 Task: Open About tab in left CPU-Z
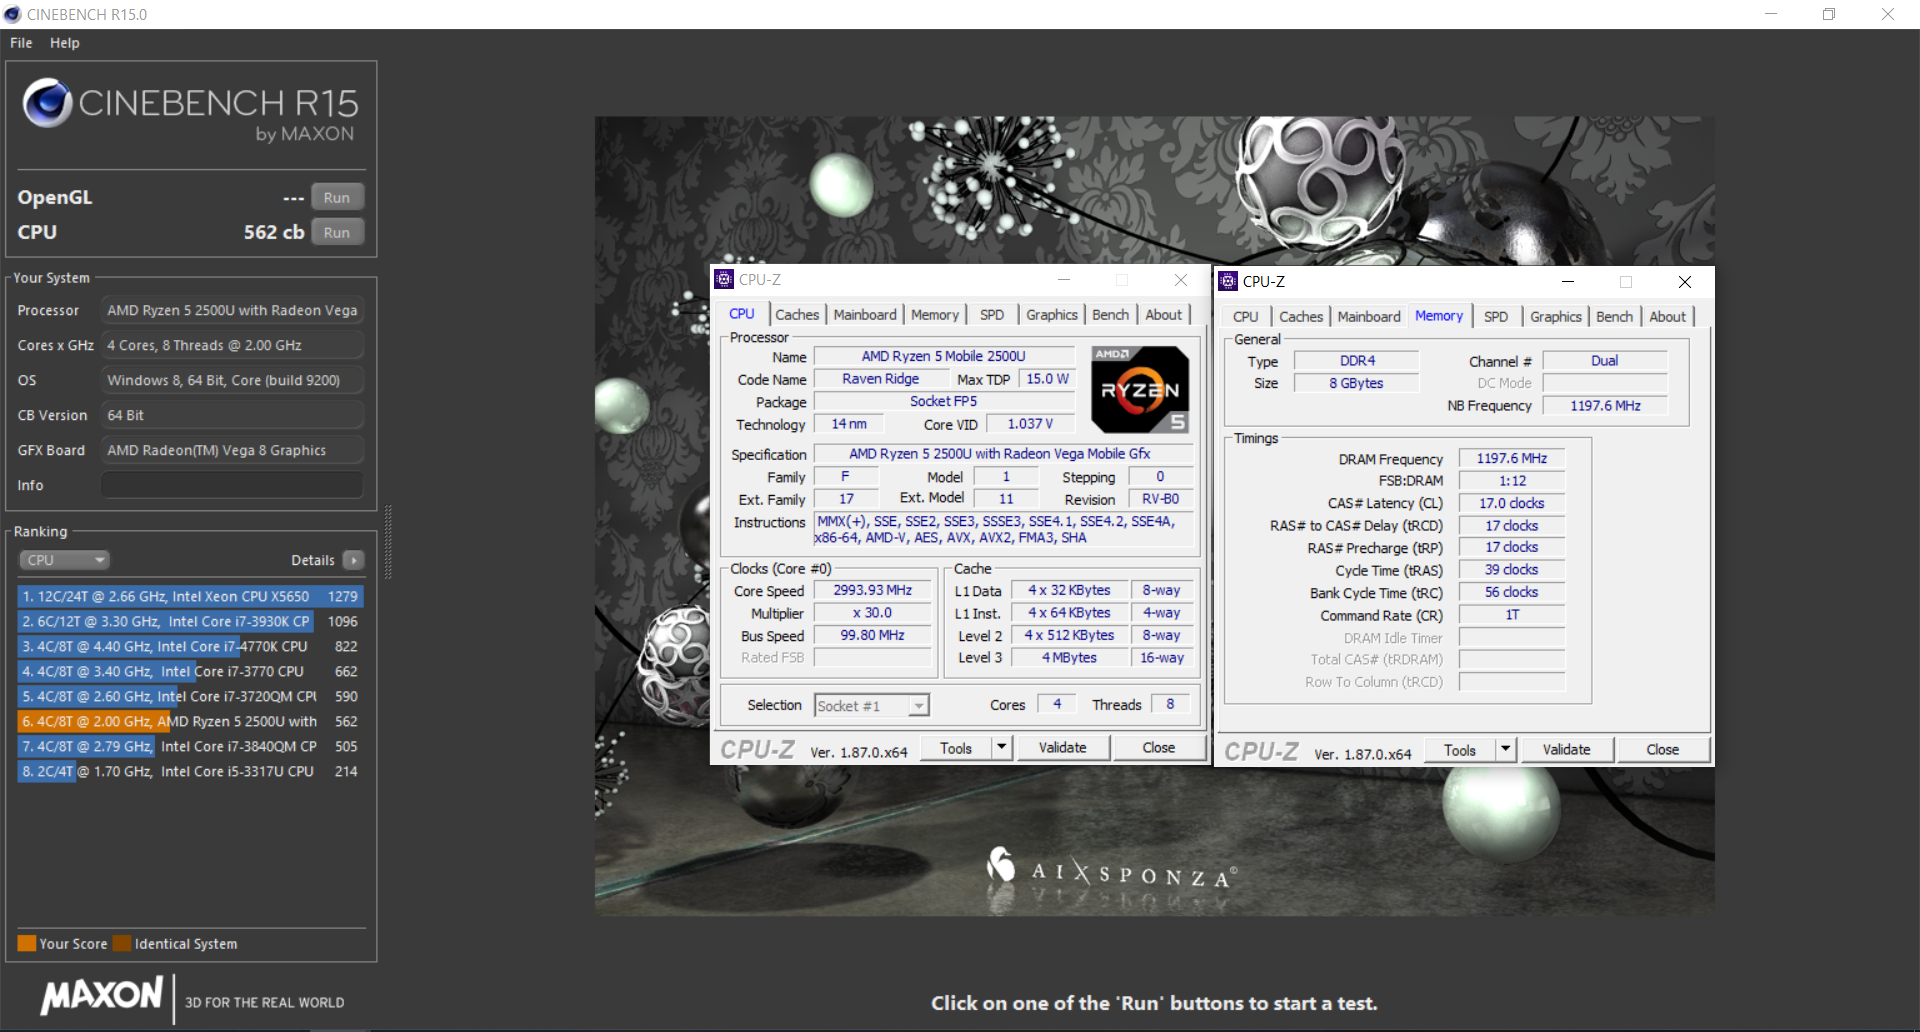(x=1163, y=315)
